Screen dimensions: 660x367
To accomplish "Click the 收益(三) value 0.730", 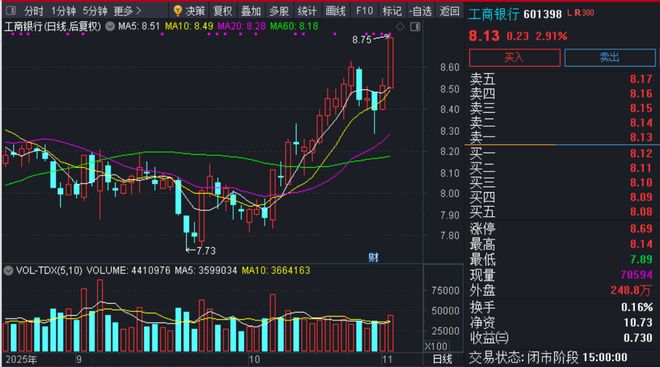I will 638,338.
